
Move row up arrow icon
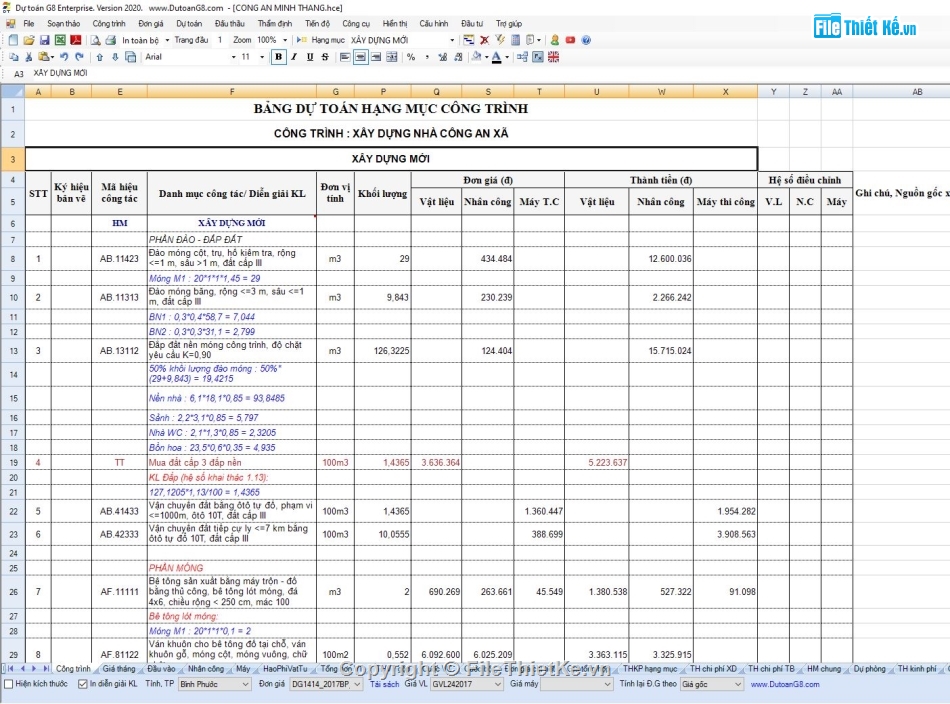[x=99, y=57]
